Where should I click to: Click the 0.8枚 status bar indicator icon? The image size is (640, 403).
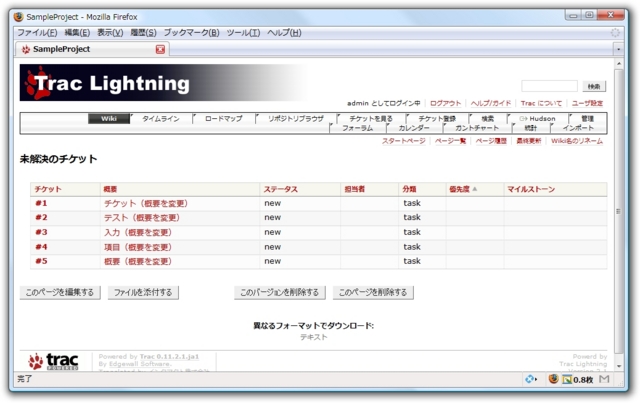coord(567,380)
